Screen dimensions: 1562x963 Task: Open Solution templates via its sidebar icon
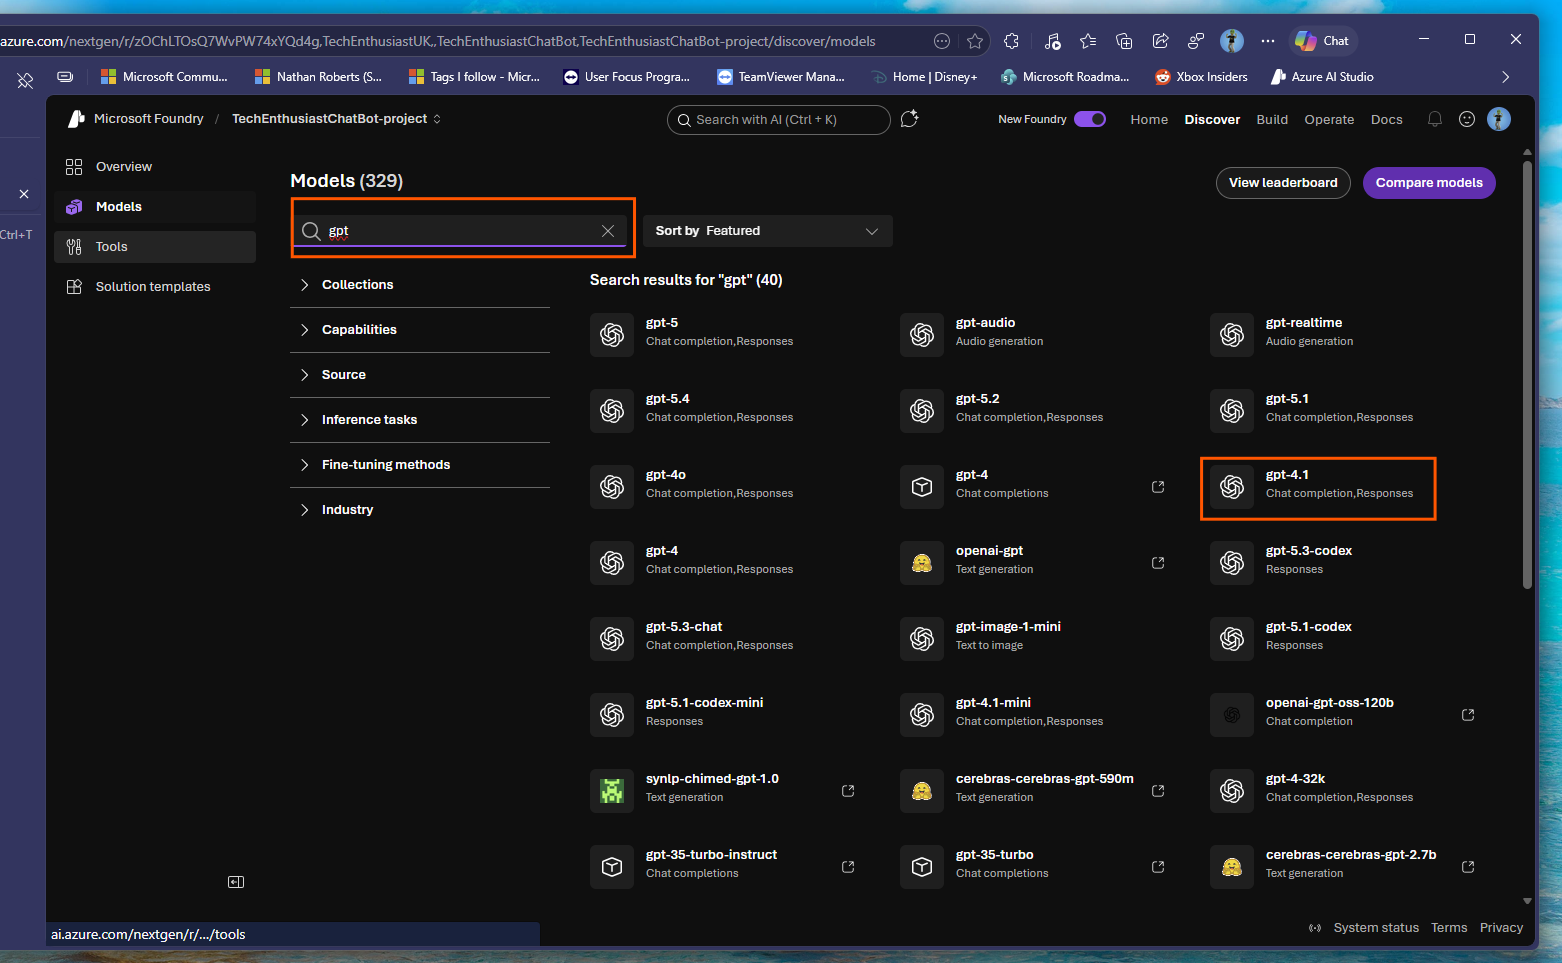click(74, 287)
